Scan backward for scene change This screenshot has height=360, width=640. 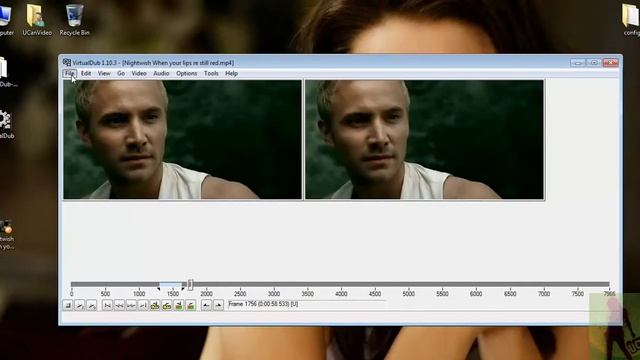tap(178, 305)
